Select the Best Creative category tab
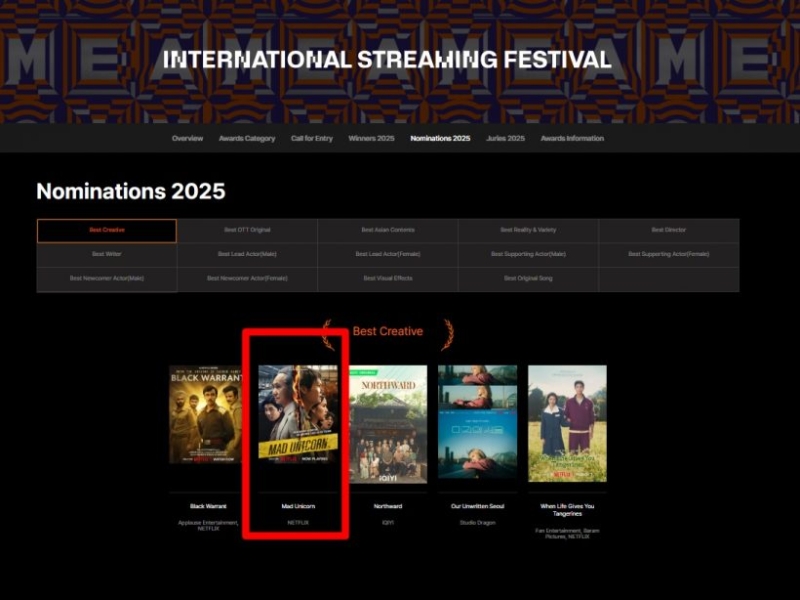 click(x=107, y=231)
